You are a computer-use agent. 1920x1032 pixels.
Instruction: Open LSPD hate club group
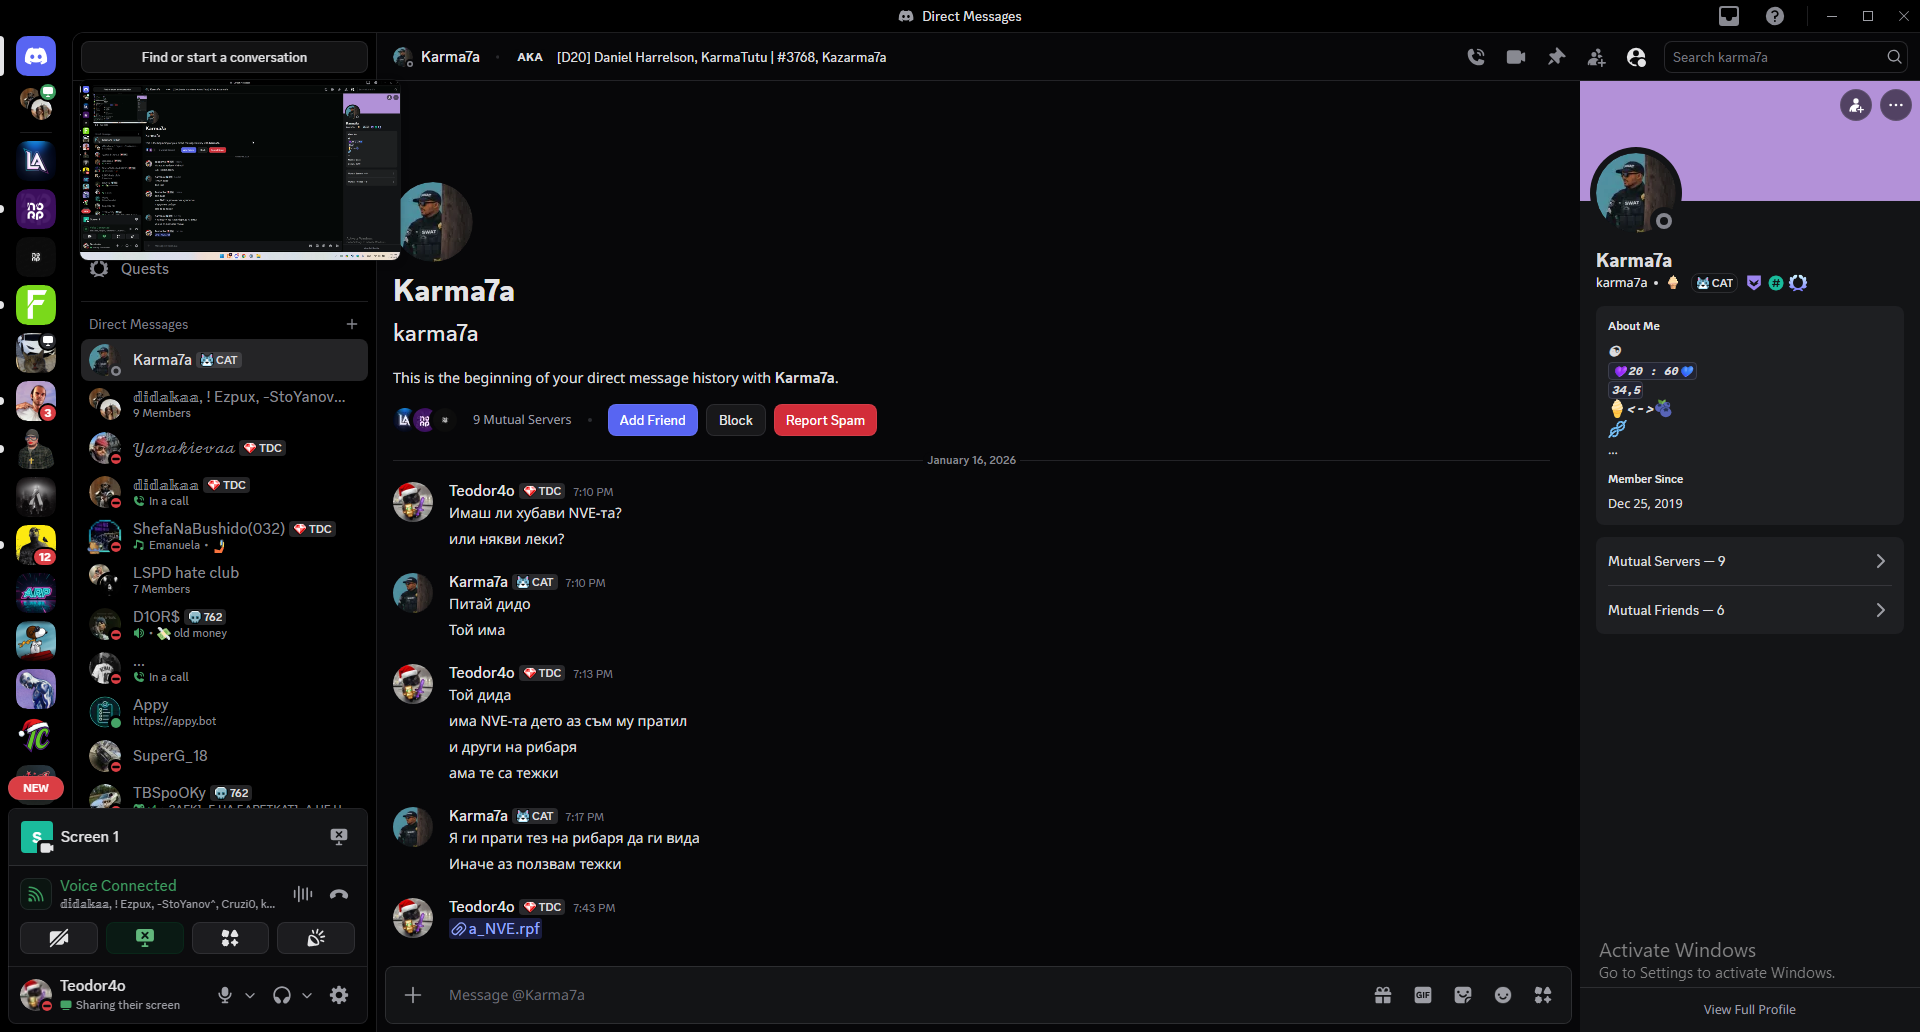click(x=224, y=580)
